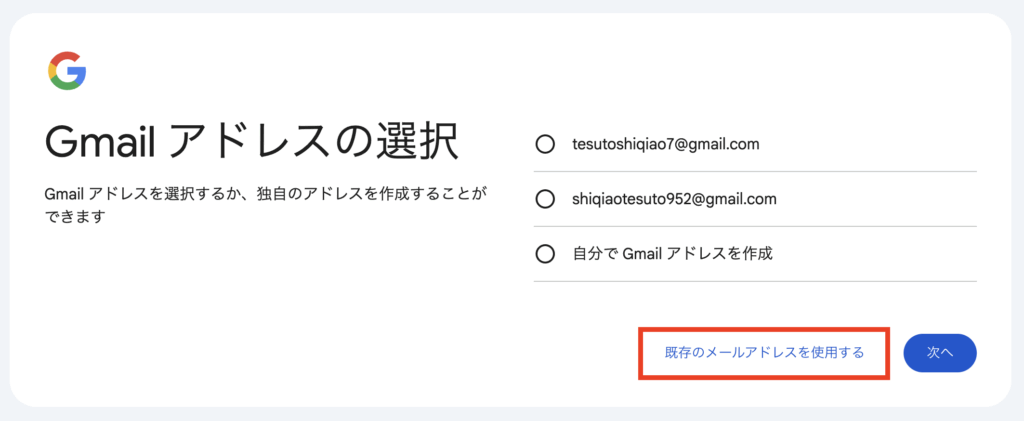1024x421 pixels.
Task: Click the tesutoshiqiao7@gmail.com address text
Action: (x=665, y=144)
